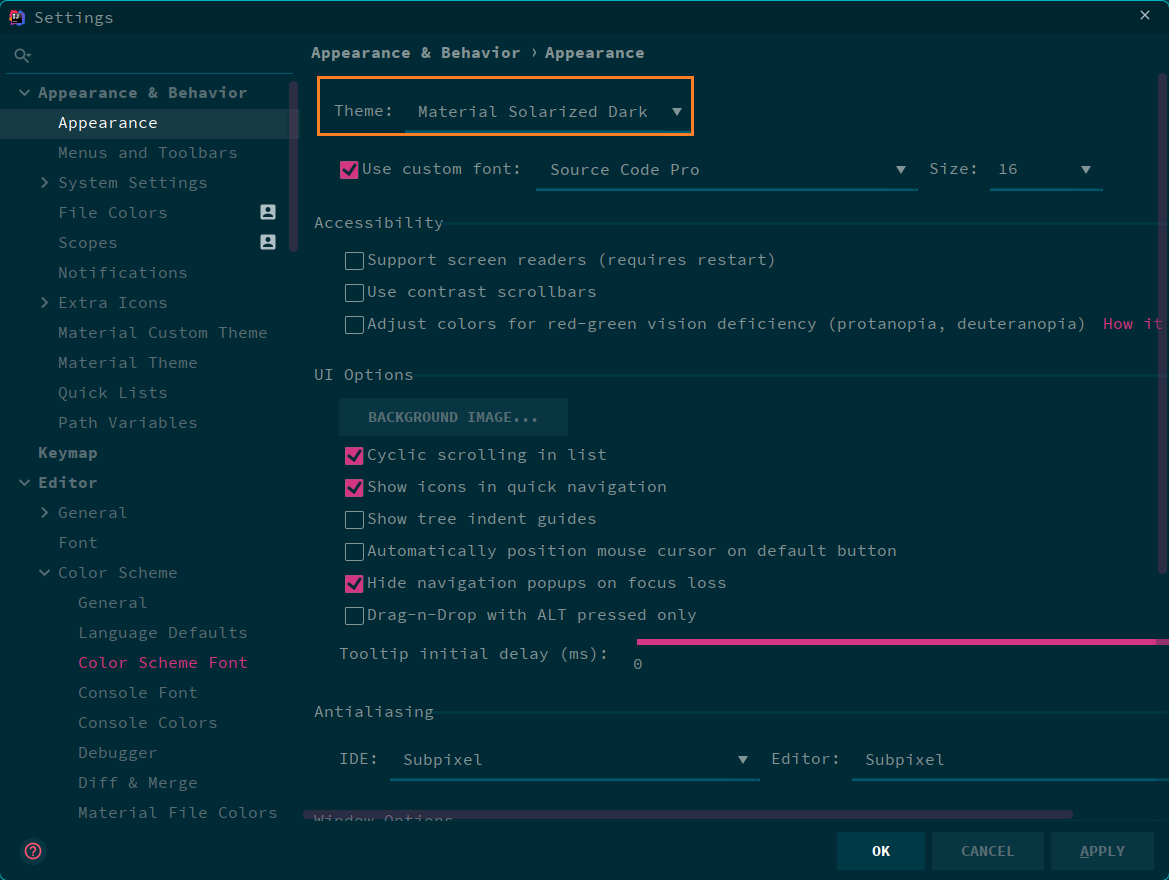Open Menus and Toolbars settings
Image resolution: width=1169 pixels, height=880 pixels.
pyautogui.click(x=148, y=153)
